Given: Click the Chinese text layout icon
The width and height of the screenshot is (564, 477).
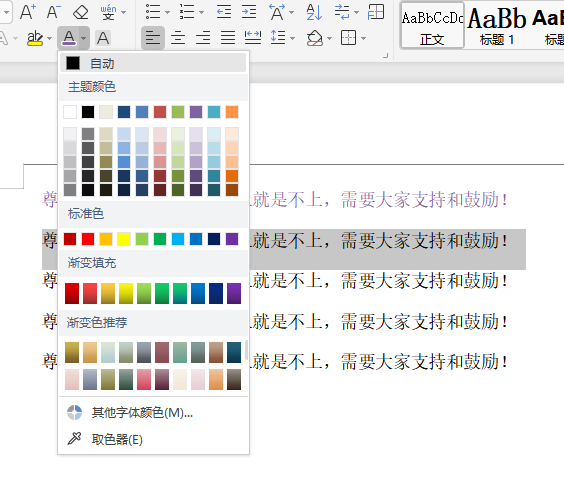Looking at the screenshot, I should tap(277, 12).
